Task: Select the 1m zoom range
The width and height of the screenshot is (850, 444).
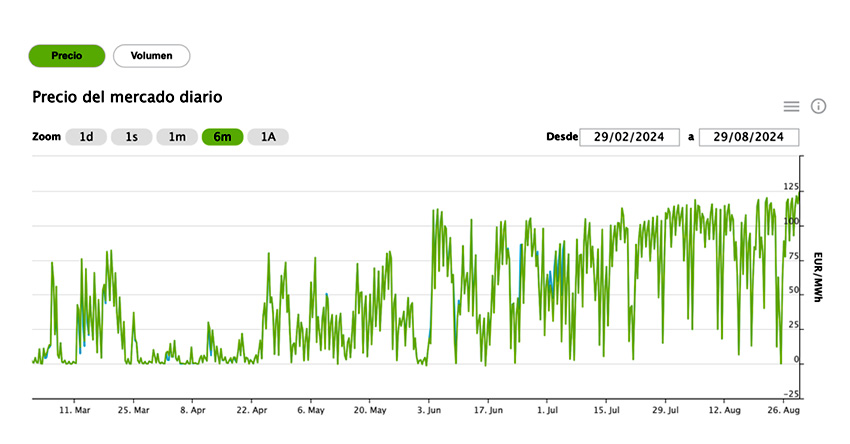Action: point(177,137)
